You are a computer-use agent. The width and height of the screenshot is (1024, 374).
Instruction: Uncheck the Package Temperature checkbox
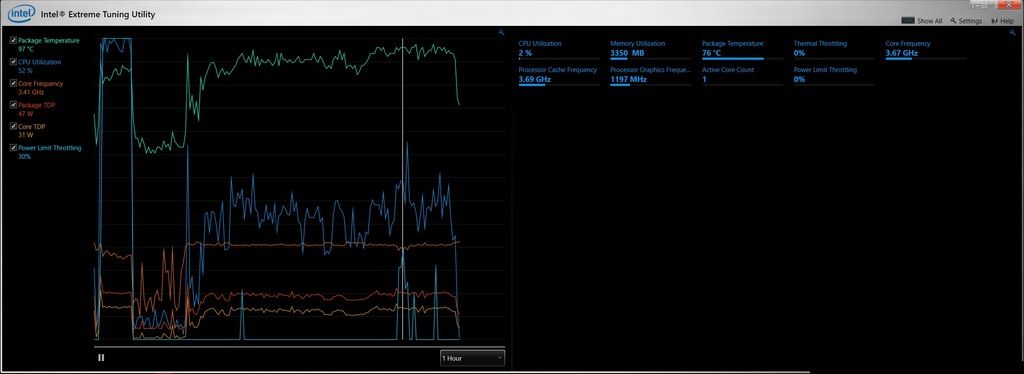(14, 40)
